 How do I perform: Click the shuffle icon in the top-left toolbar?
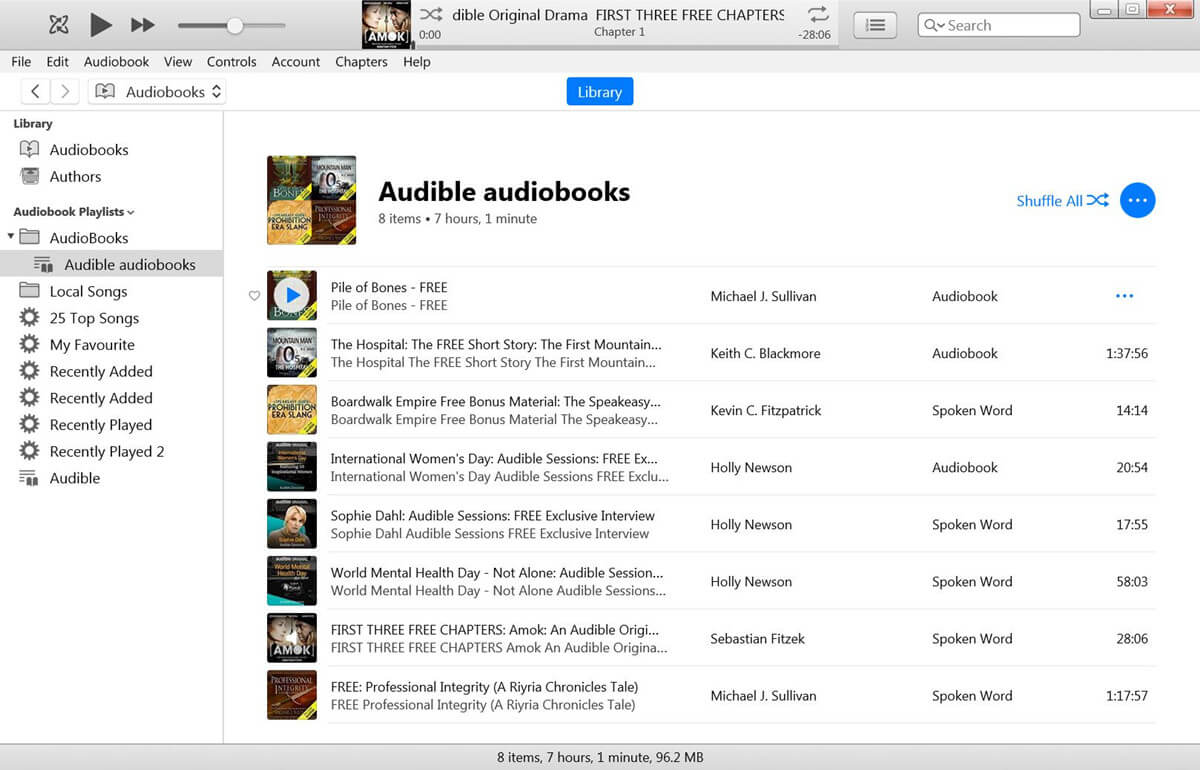tap(58, 25)
